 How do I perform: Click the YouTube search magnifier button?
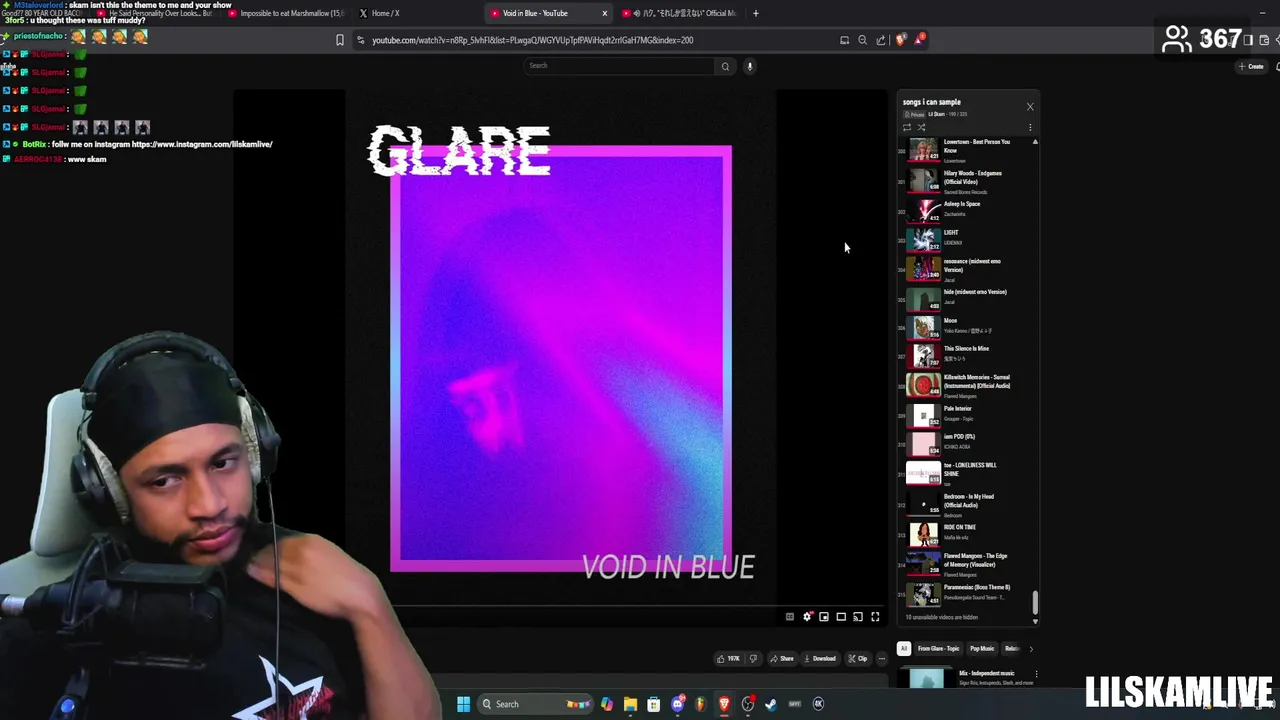coord(725,66)
